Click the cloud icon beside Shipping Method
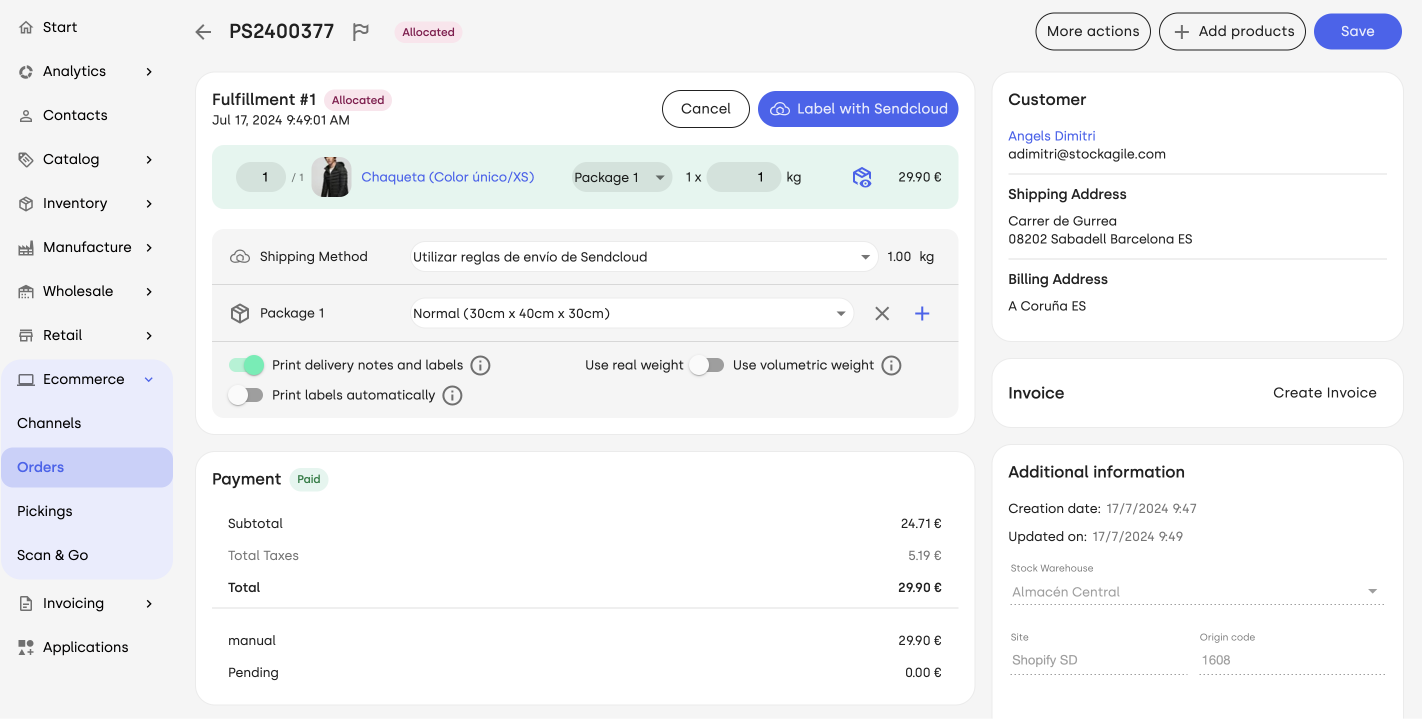The height and width of the screenshot is (719, 1422). click(x=240, y=256)
